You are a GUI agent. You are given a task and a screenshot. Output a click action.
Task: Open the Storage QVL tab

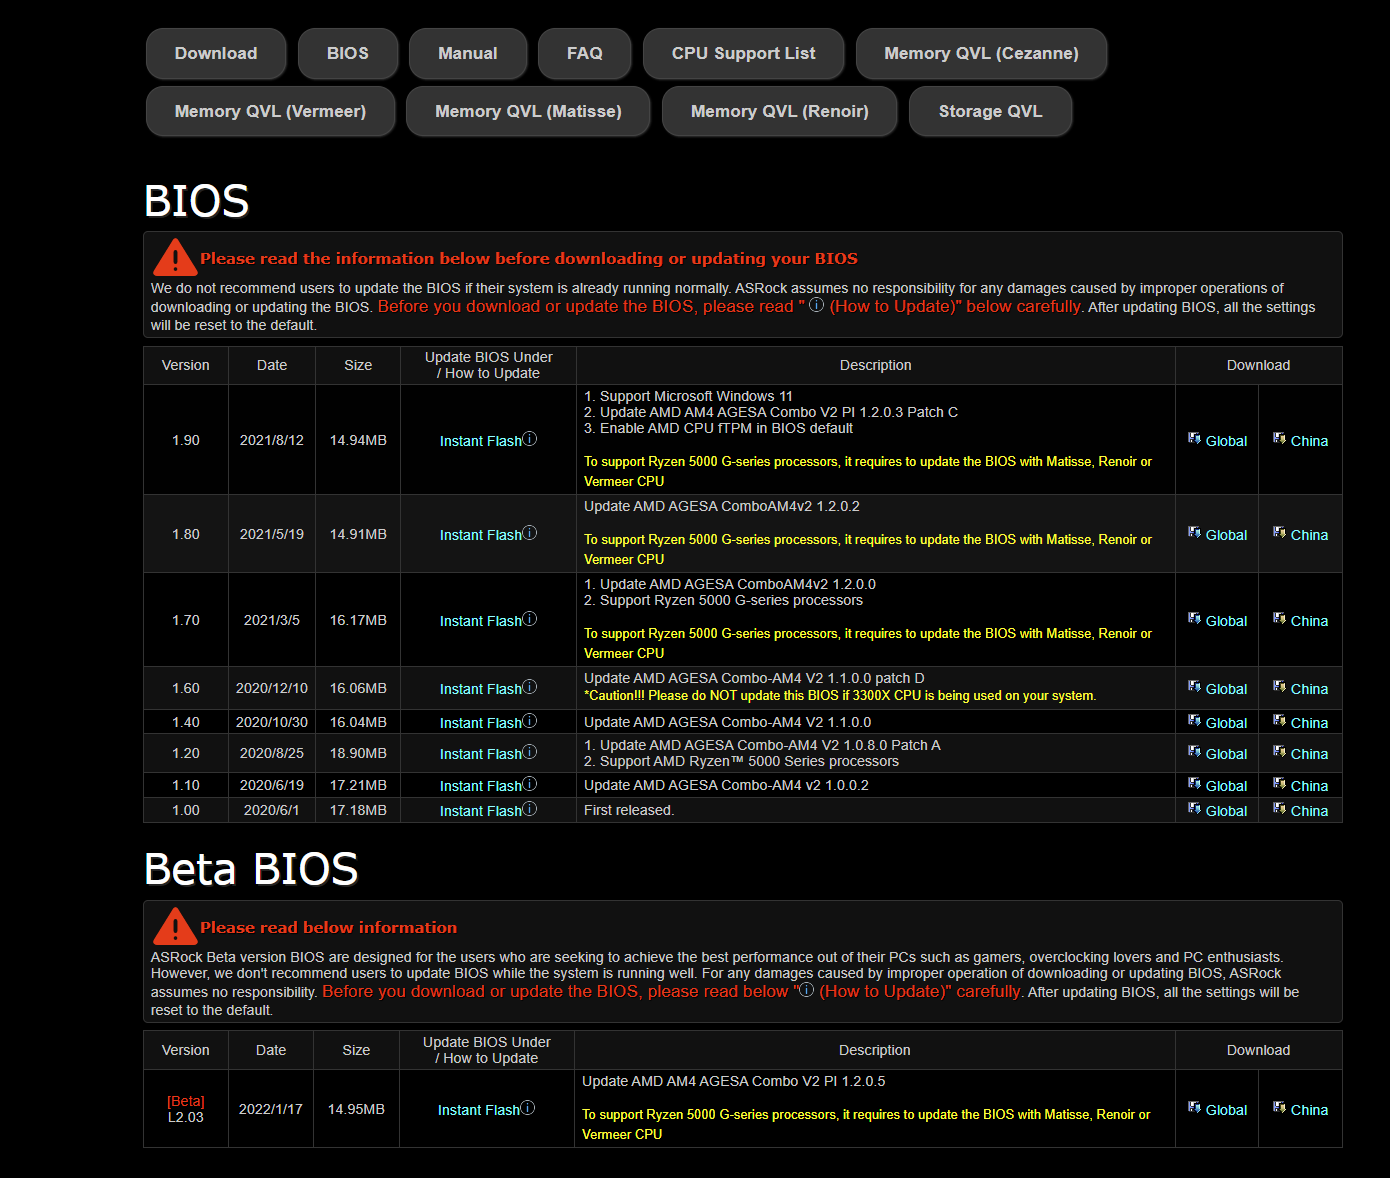[x=991, y=111]
